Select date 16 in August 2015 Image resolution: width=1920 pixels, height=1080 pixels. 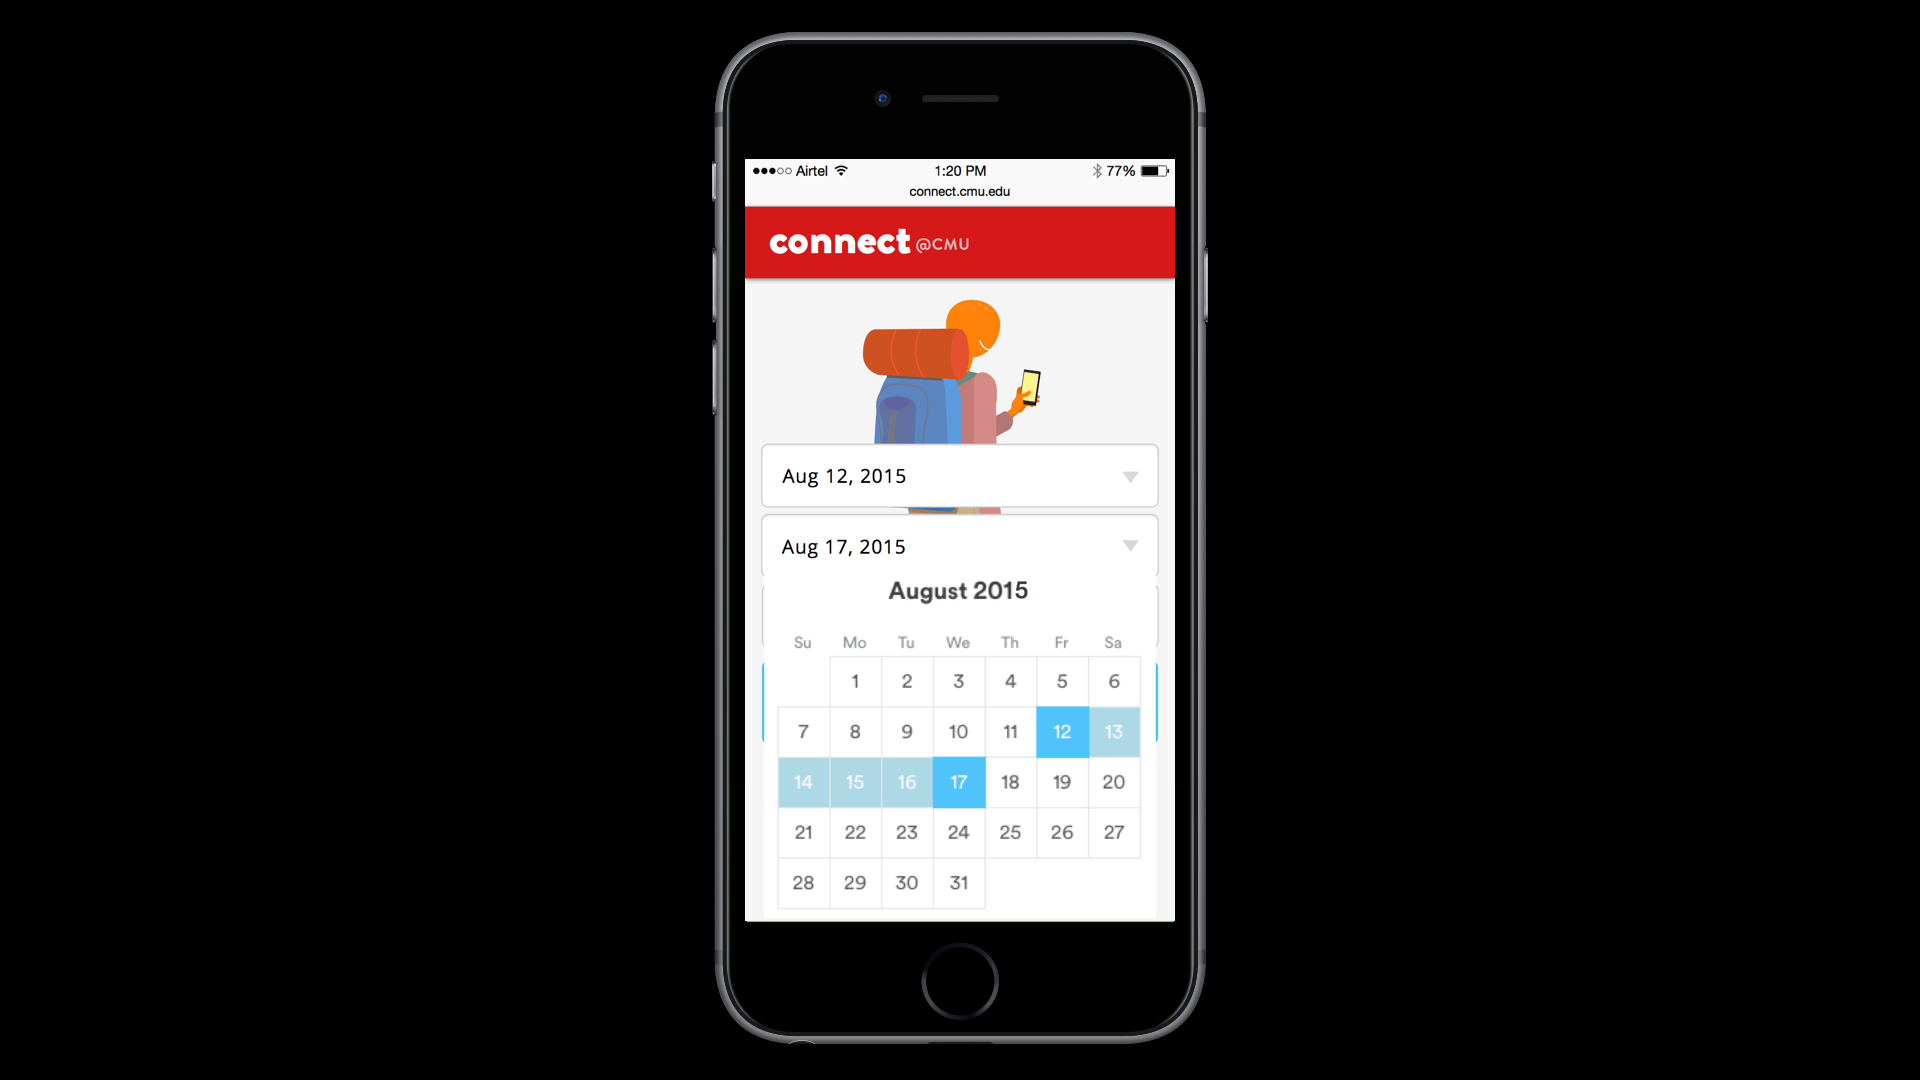click(906, 781)
